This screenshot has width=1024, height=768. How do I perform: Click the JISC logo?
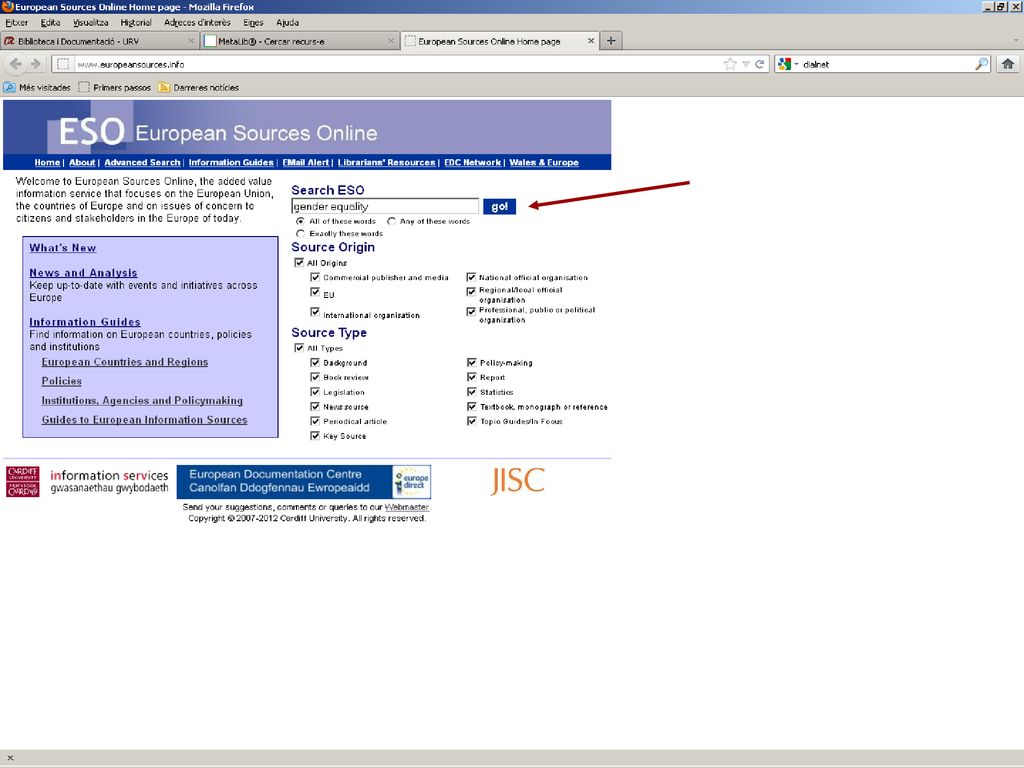click(x=517, y=481)
